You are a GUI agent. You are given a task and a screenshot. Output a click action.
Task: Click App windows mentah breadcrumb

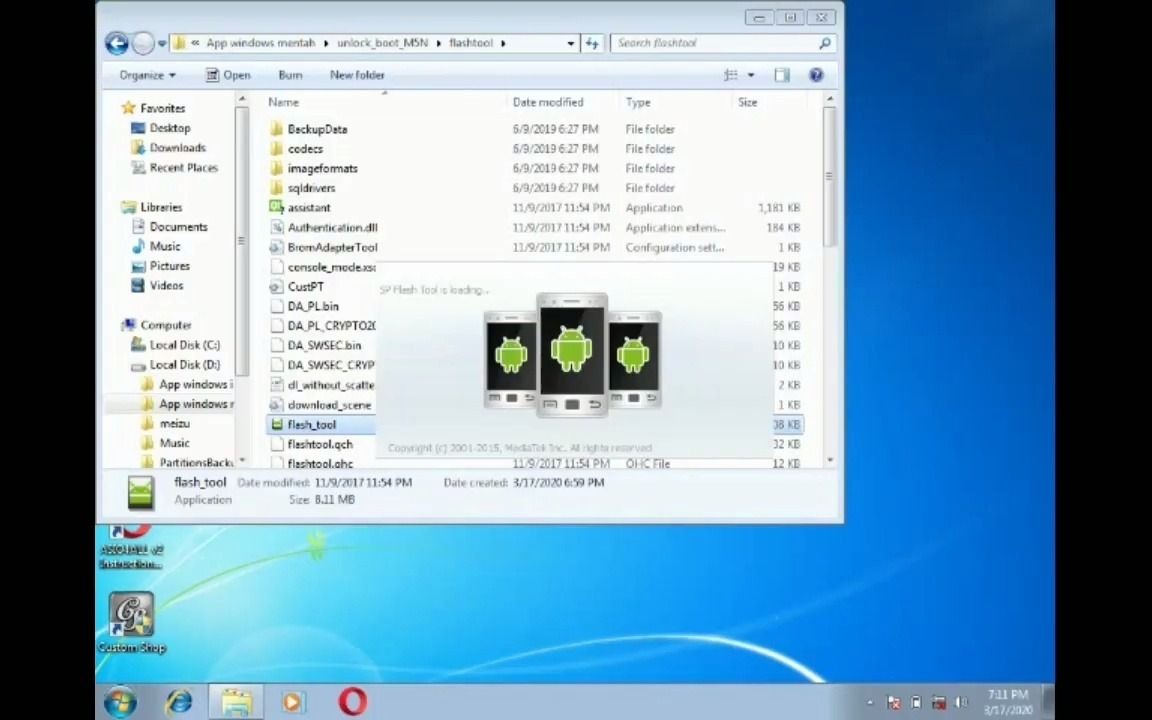coord(260,43)
